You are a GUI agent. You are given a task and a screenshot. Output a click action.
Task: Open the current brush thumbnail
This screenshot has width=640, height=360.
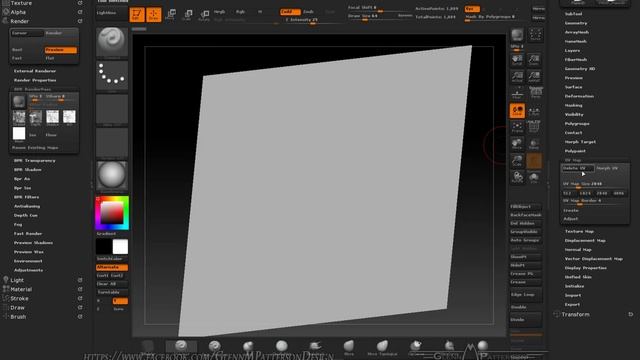112,42
